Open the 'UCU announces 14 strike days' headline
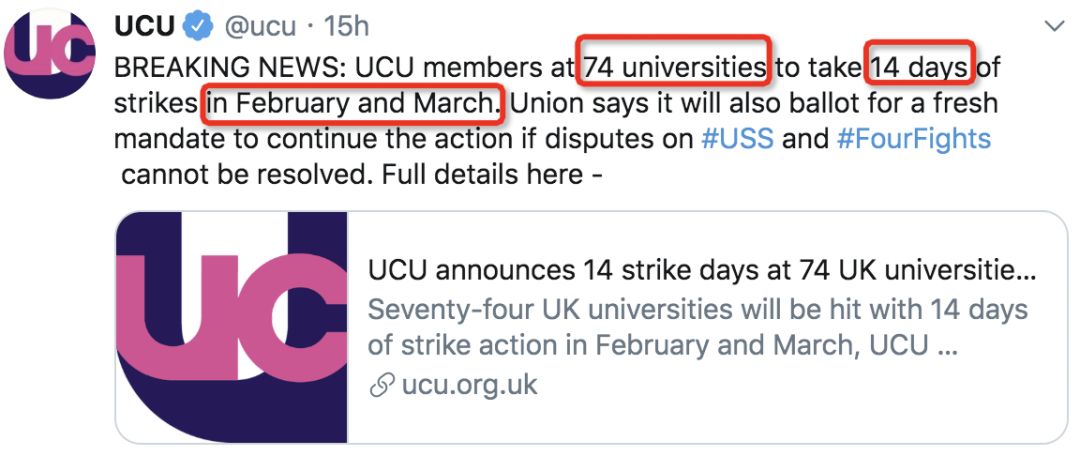Image resolution: width=1080 pixels, height=456 pixels. coord(701,271)
